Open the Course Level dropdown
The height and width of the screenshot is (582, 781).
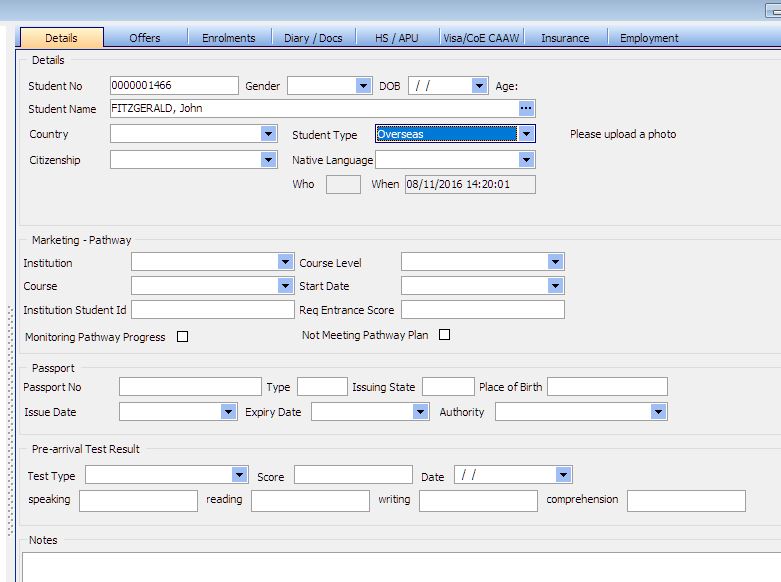click(555, 262)
